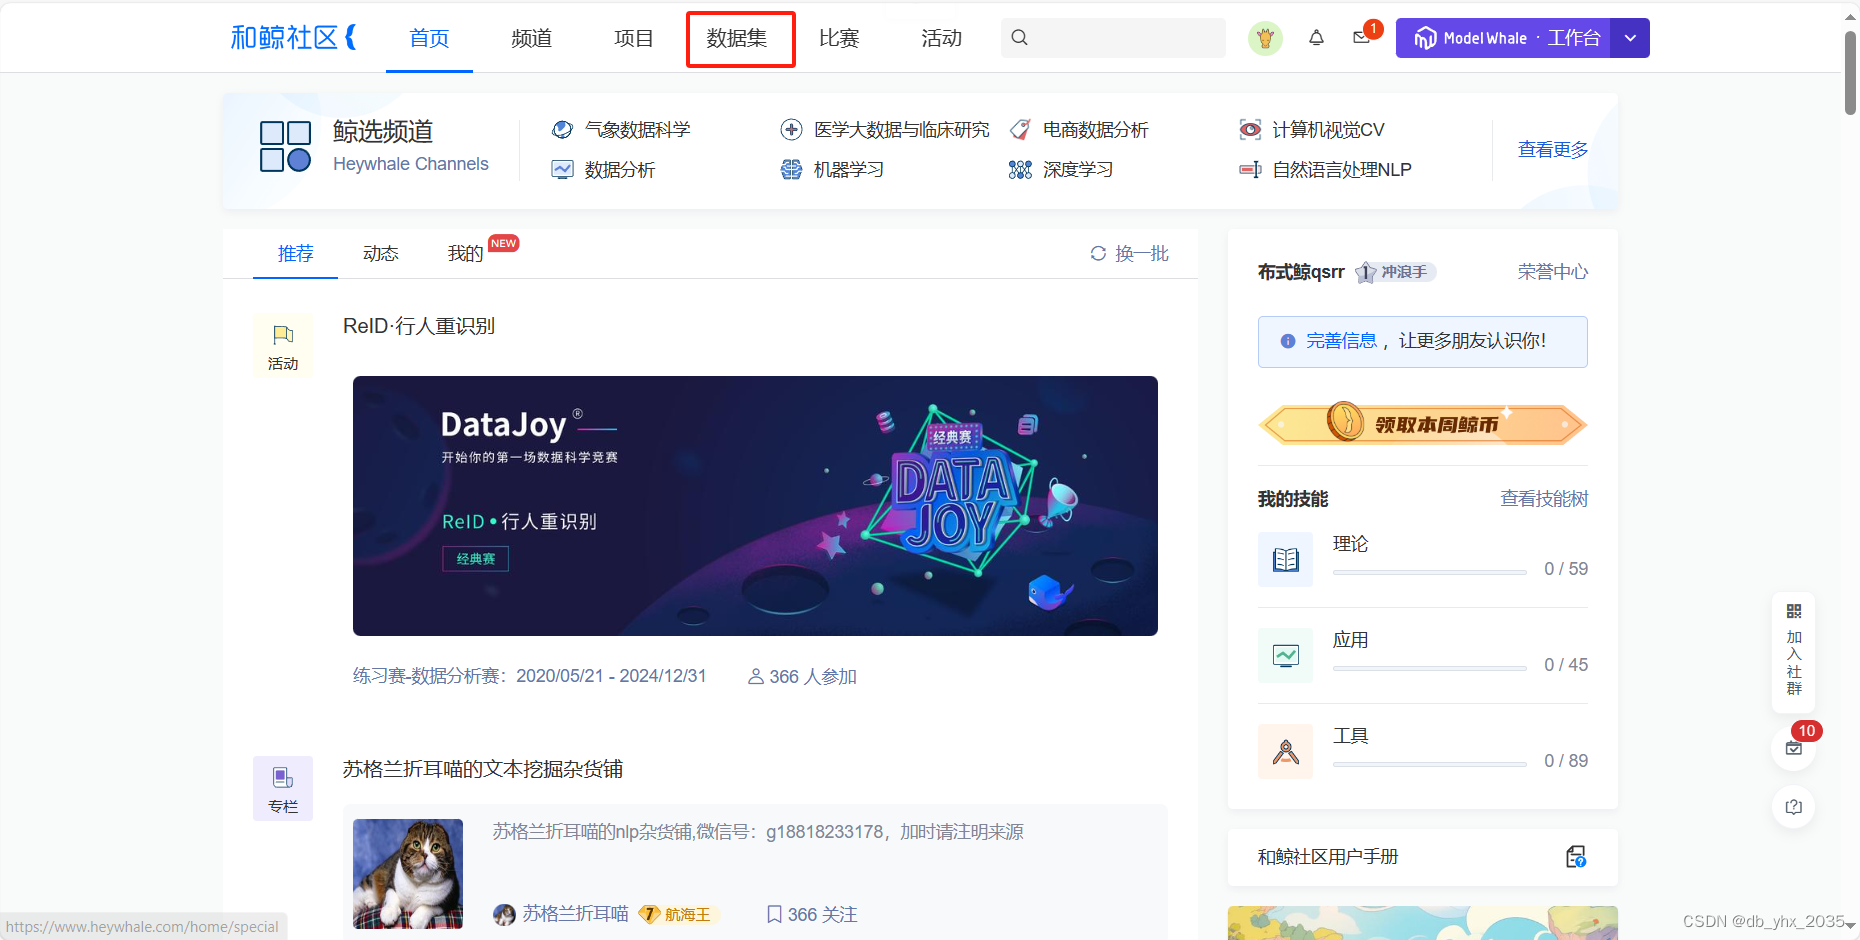Screen dimensions: 1860x940
Task: Open title 苏格兰折耳喵的文本挖掘杂货铺
Action: point(483,769)
